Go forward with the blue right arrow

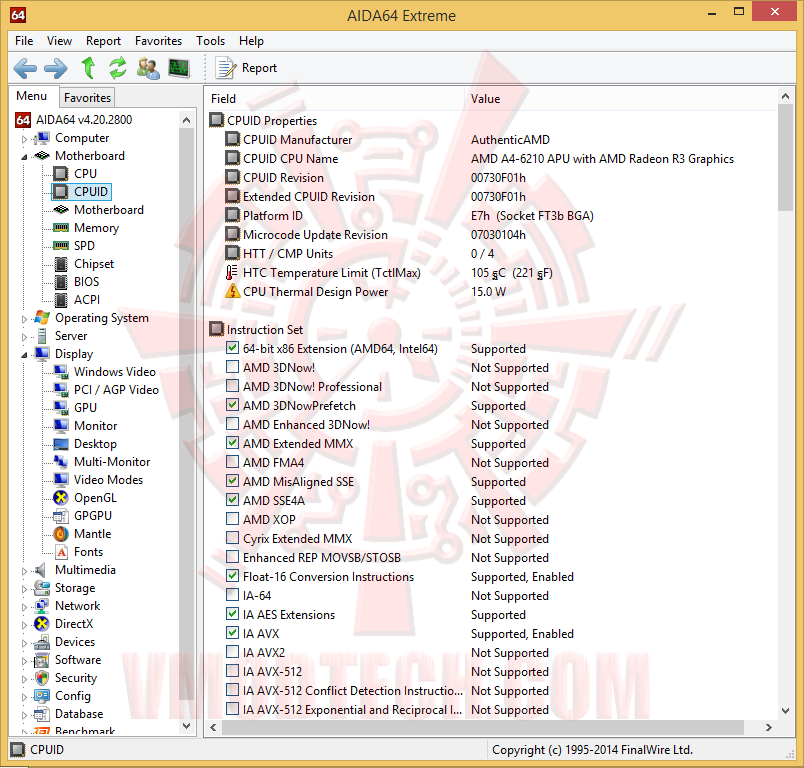click(x=55, y=68)
